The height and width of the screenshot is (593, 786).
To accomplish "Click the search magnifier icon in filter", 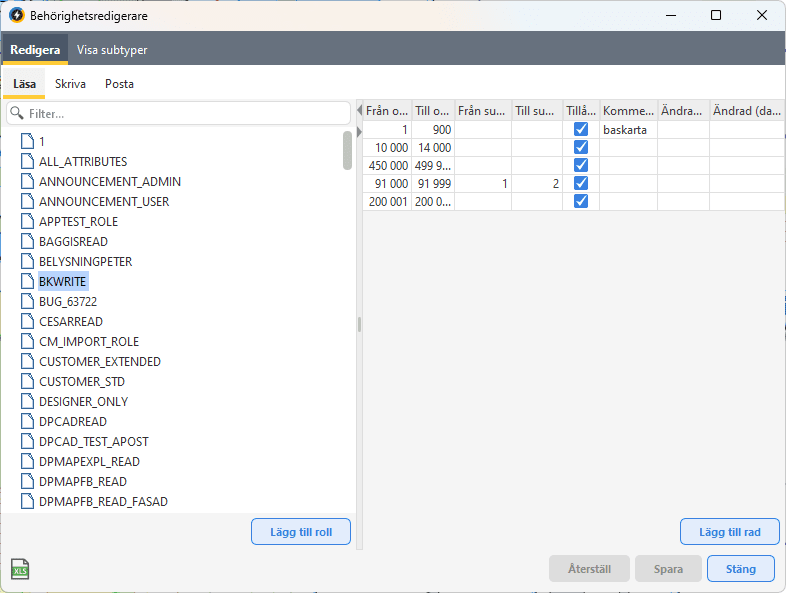I will pos(17,114).
